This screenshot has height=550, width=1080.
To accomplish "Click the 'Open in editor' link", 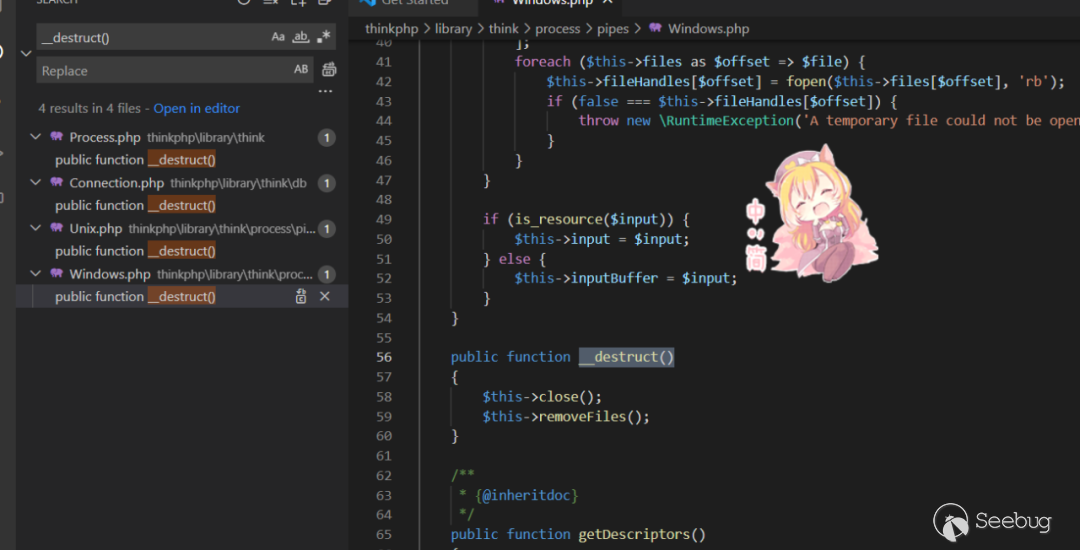I will click(x=196, y=108).
